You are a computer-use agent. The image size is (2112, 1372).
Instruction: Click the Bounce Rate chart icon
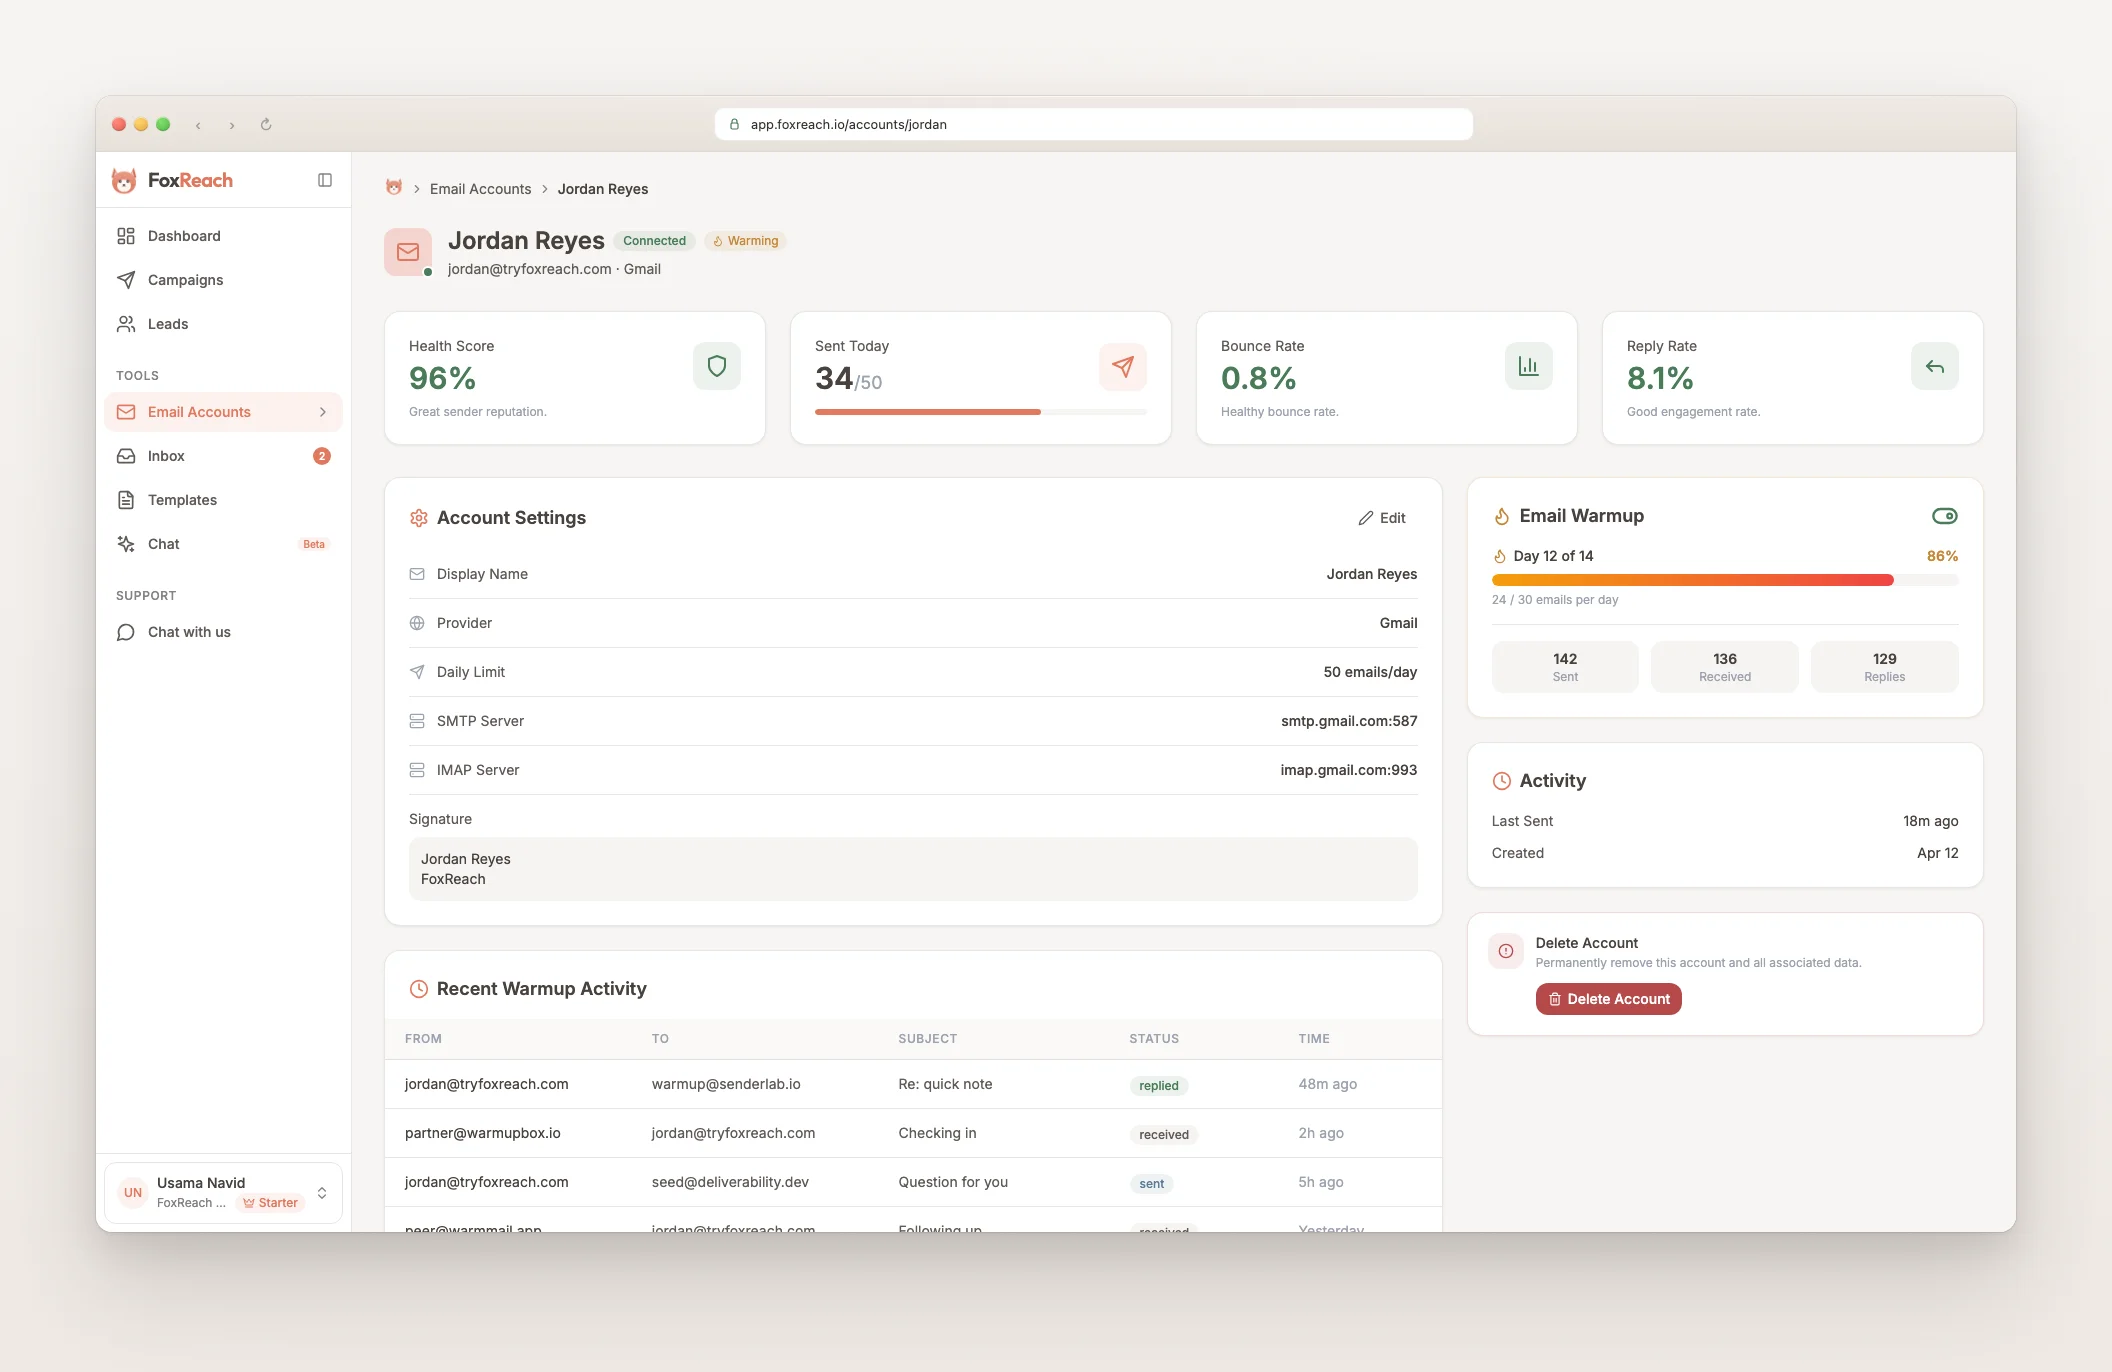[x=1528, y=366]
